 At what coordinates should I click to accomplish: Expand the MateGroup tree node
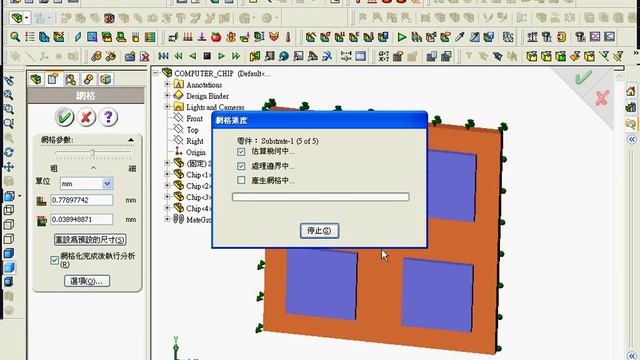(x=167, y=219)
